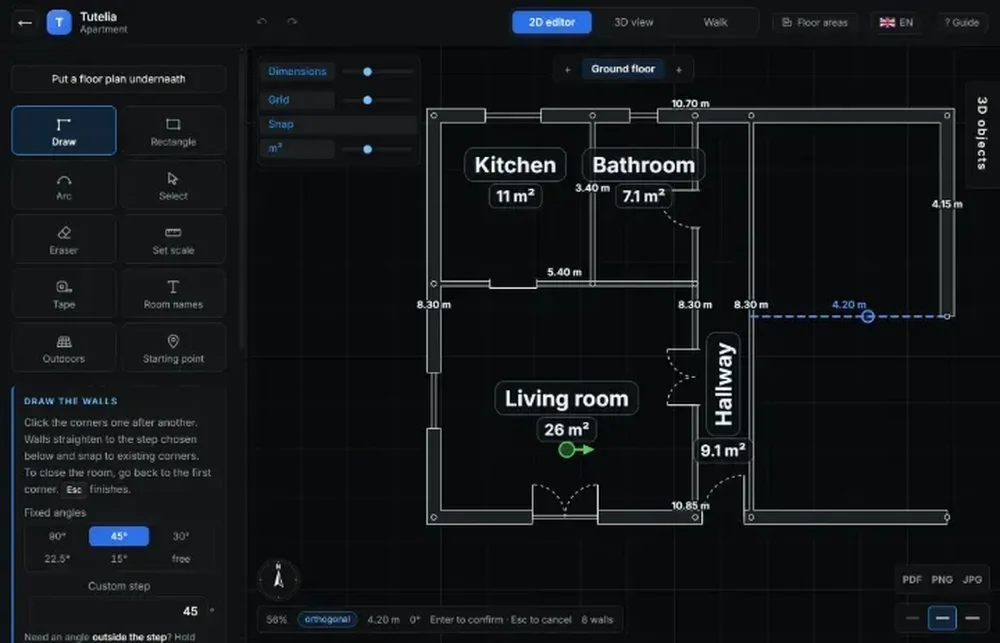Viewport: 1000px width, 643px height.
Task: Toggle the Snap option
Action: click(x=339, y=124)
